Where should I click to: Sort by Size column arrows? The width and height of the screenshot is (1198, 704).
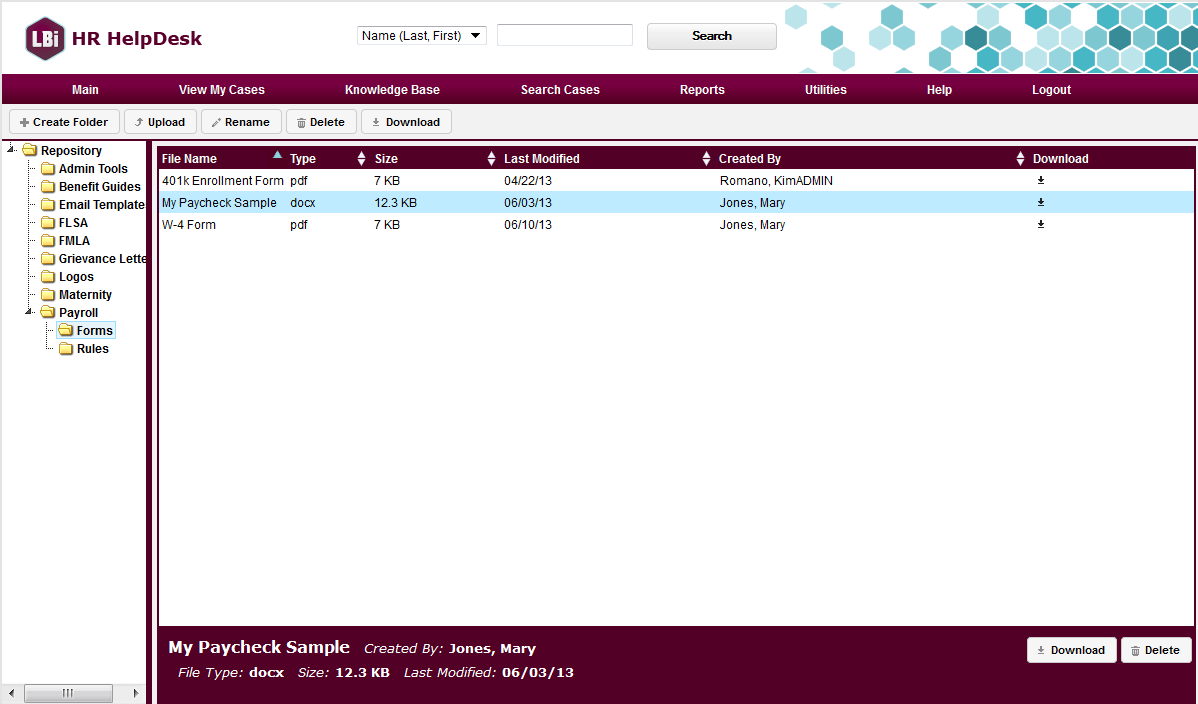tap(491, 158)
